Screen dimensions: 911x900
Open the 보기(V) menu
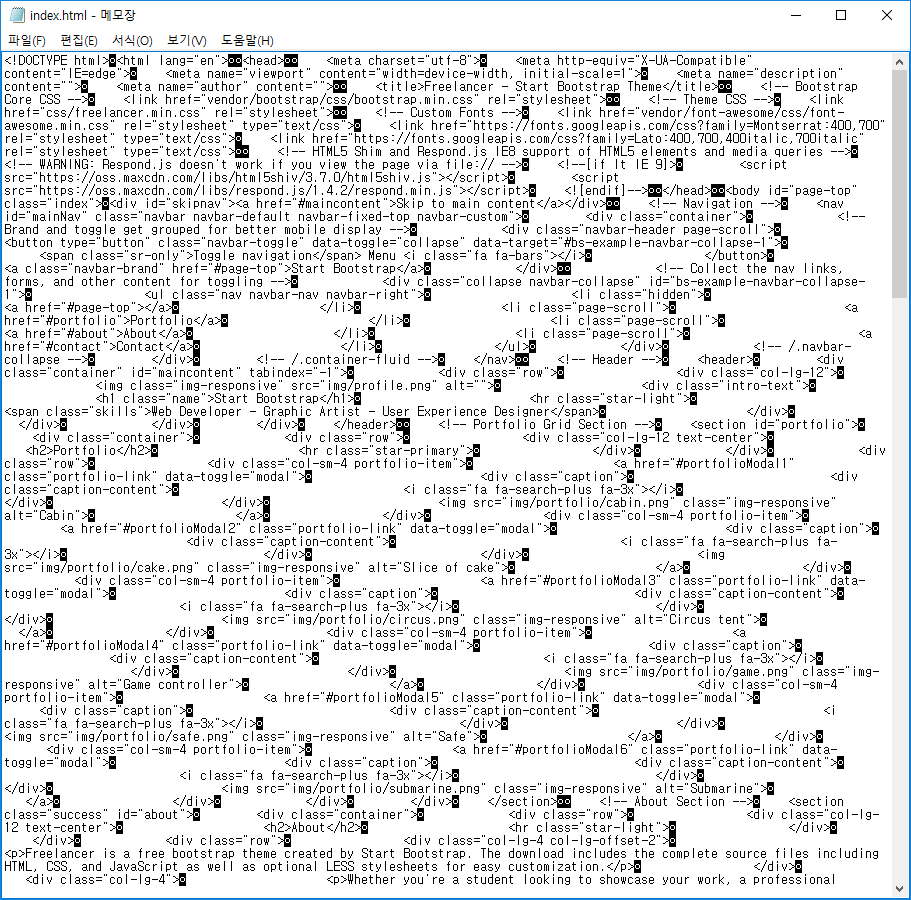tap(186, 40)
